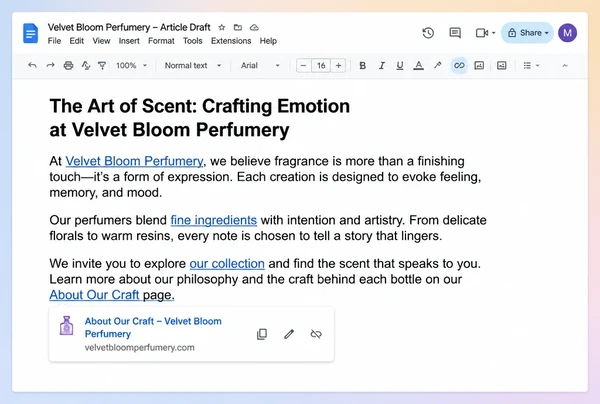Open the File menu
The width and height of the screenshot is (600, 404).
tap(54, 41)
